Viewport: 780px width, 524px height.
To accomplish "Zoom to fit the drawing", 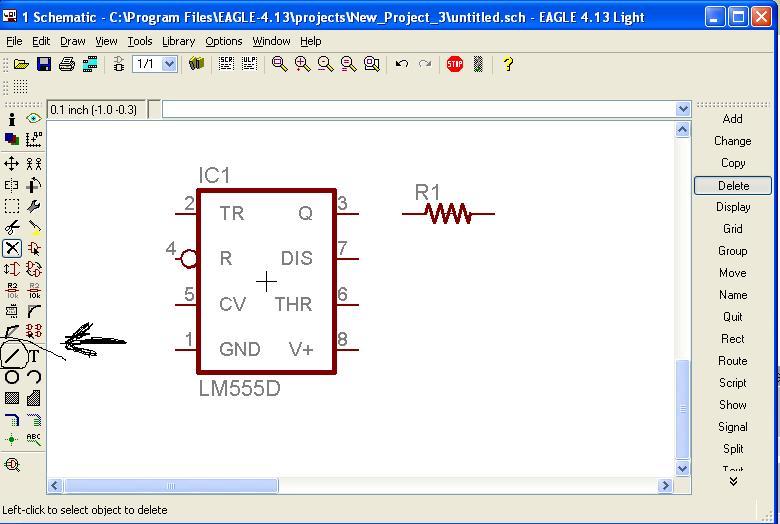I will (280, 64).
